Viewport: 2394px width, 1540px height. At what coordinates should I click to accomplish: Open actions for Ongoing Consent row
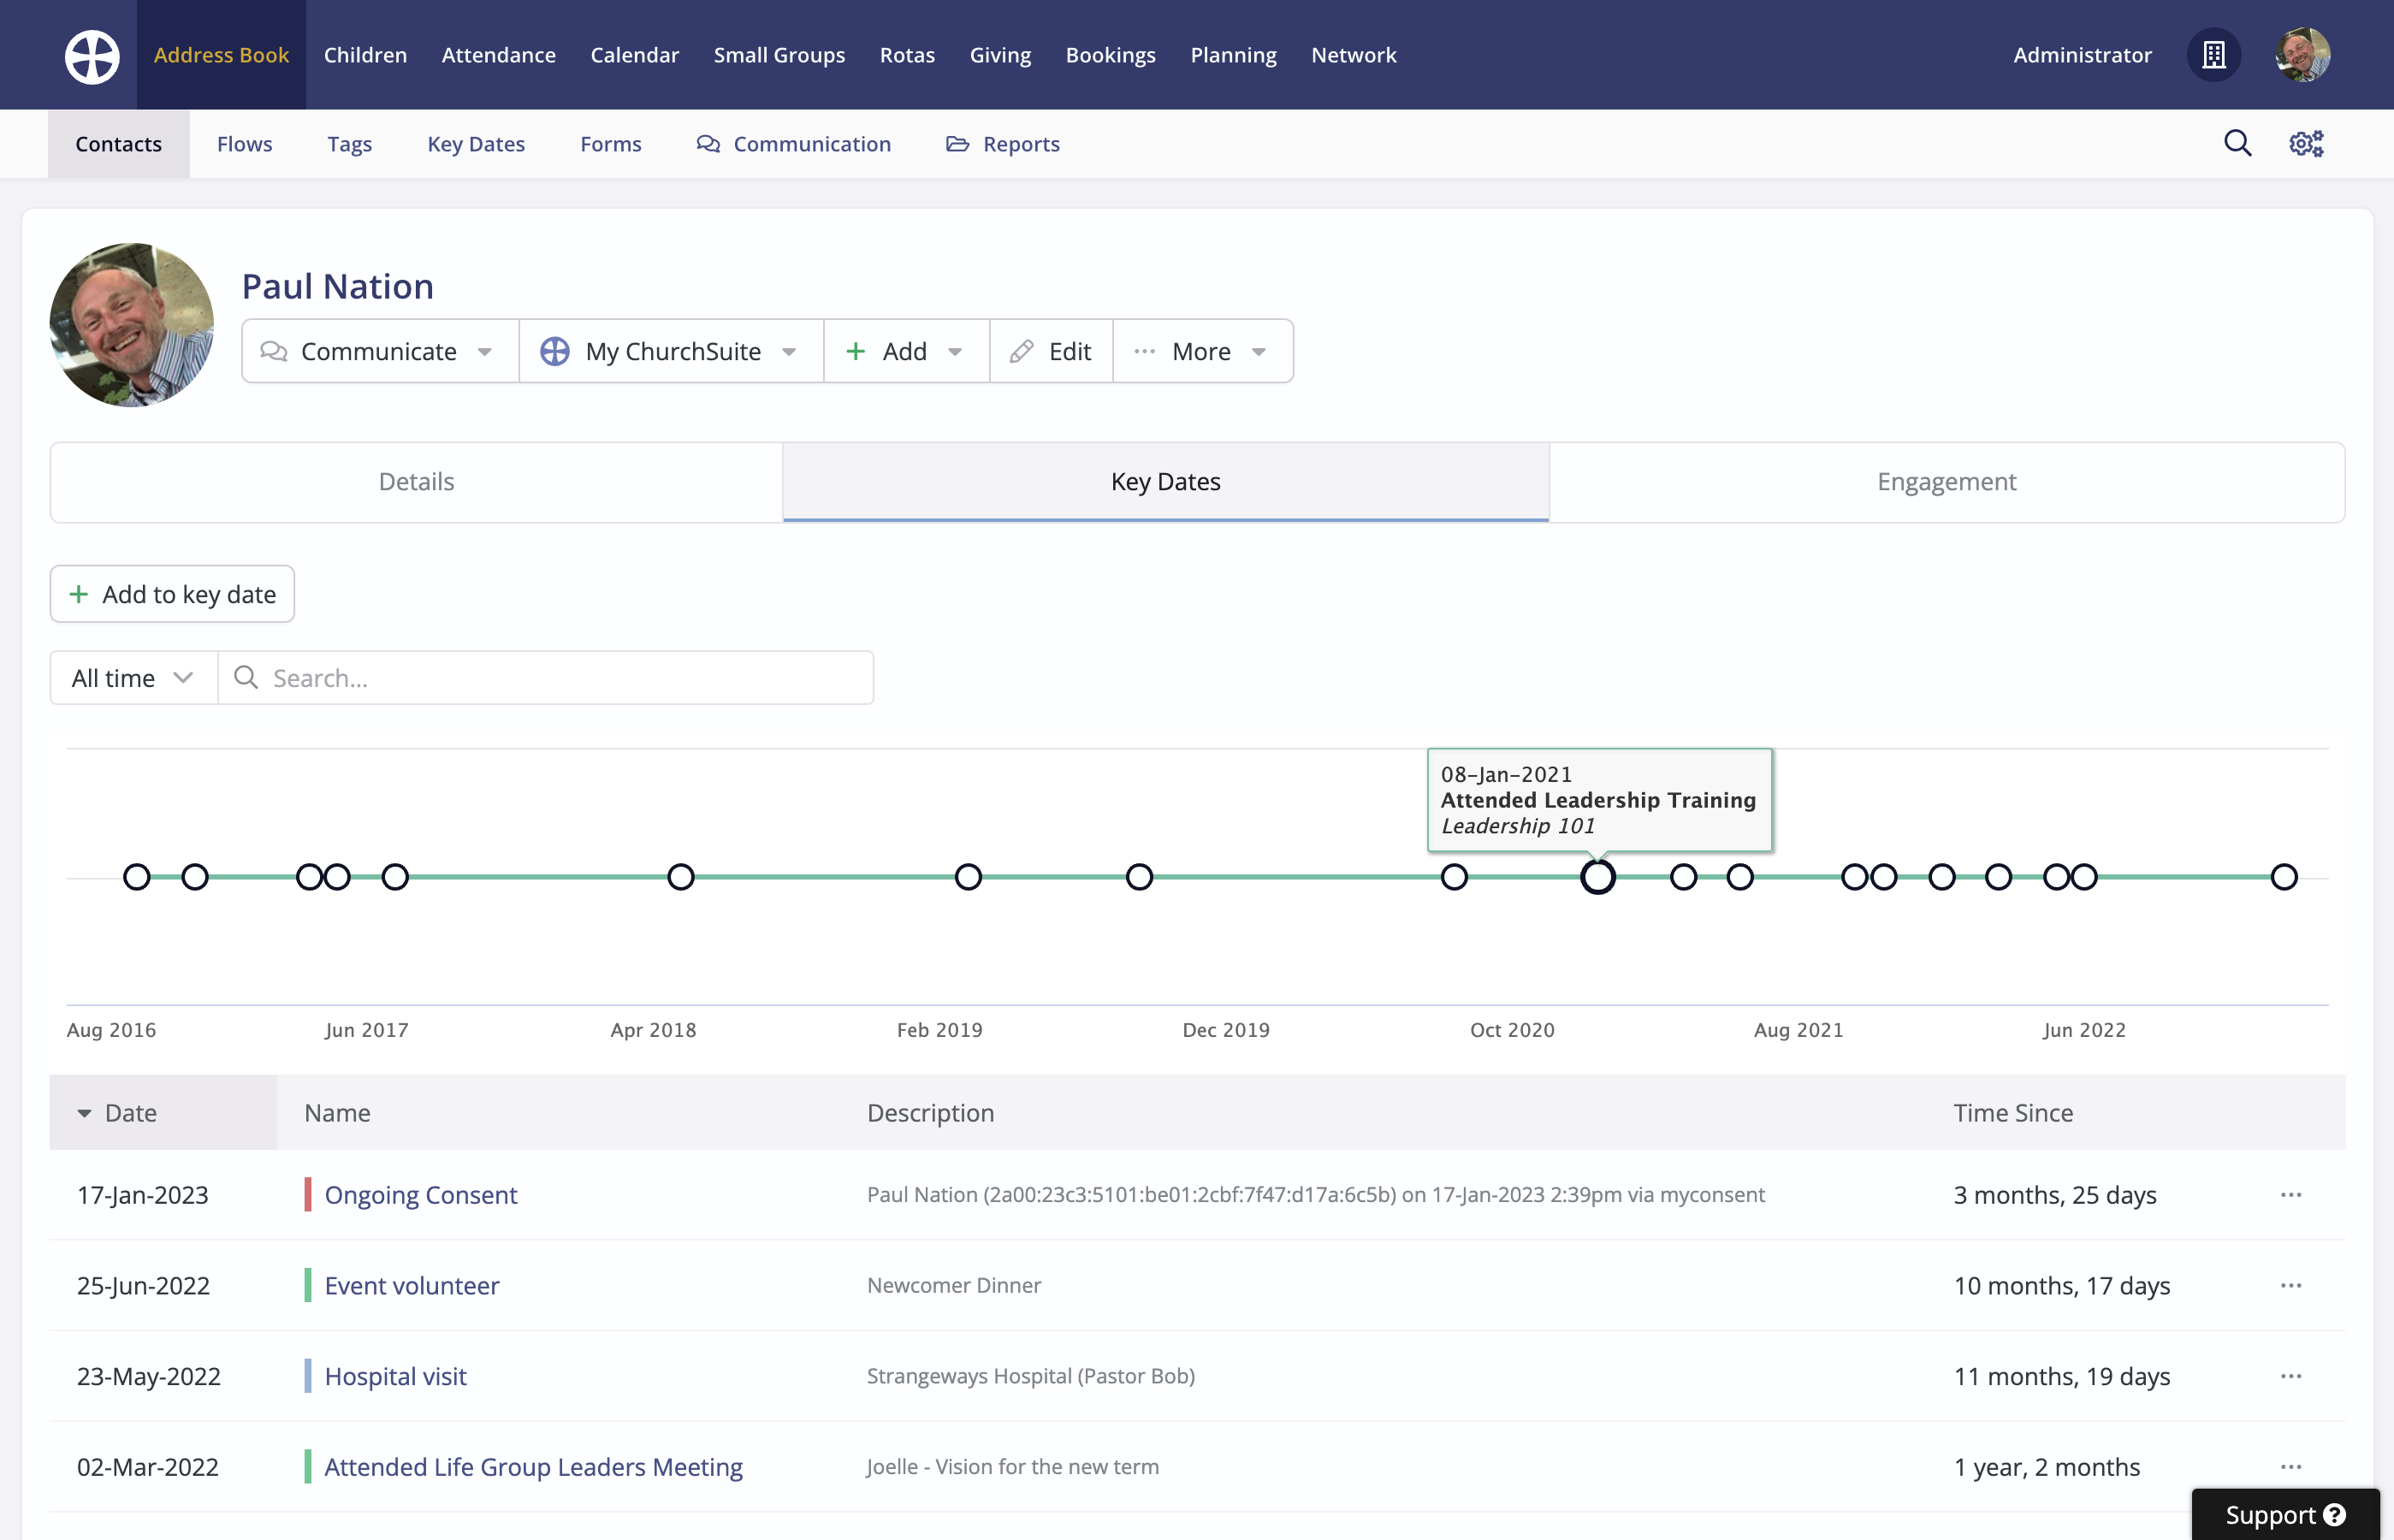(2290, 1195)
